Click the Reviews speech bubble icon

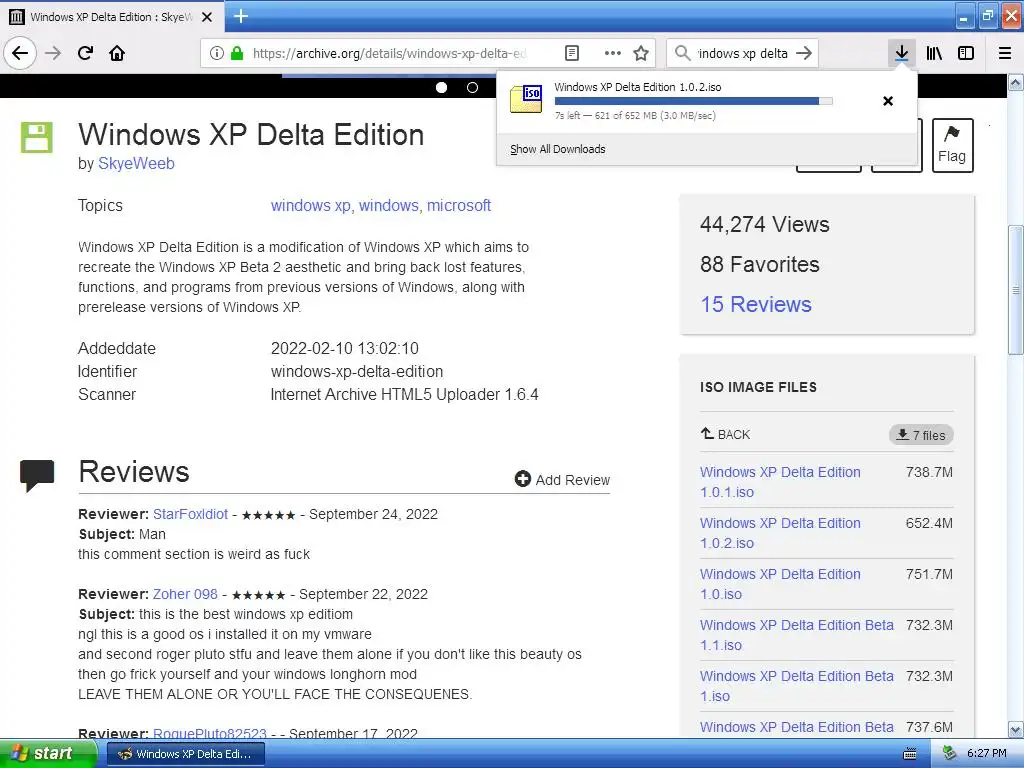point(37,475)
